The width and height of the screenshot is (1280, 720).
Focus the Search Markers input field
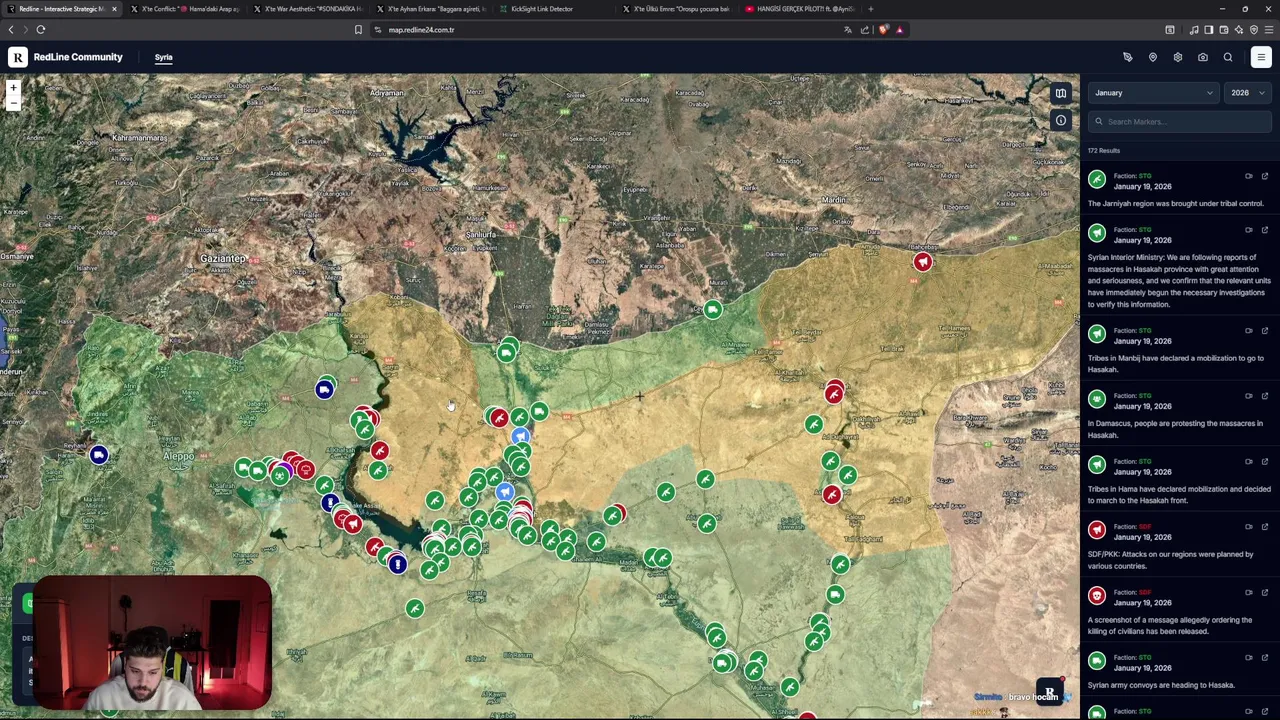point(1180,122)
